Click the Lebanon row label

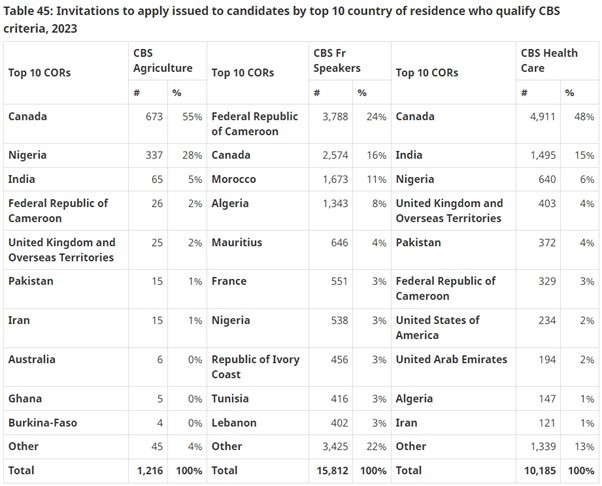tap(233, 423)
